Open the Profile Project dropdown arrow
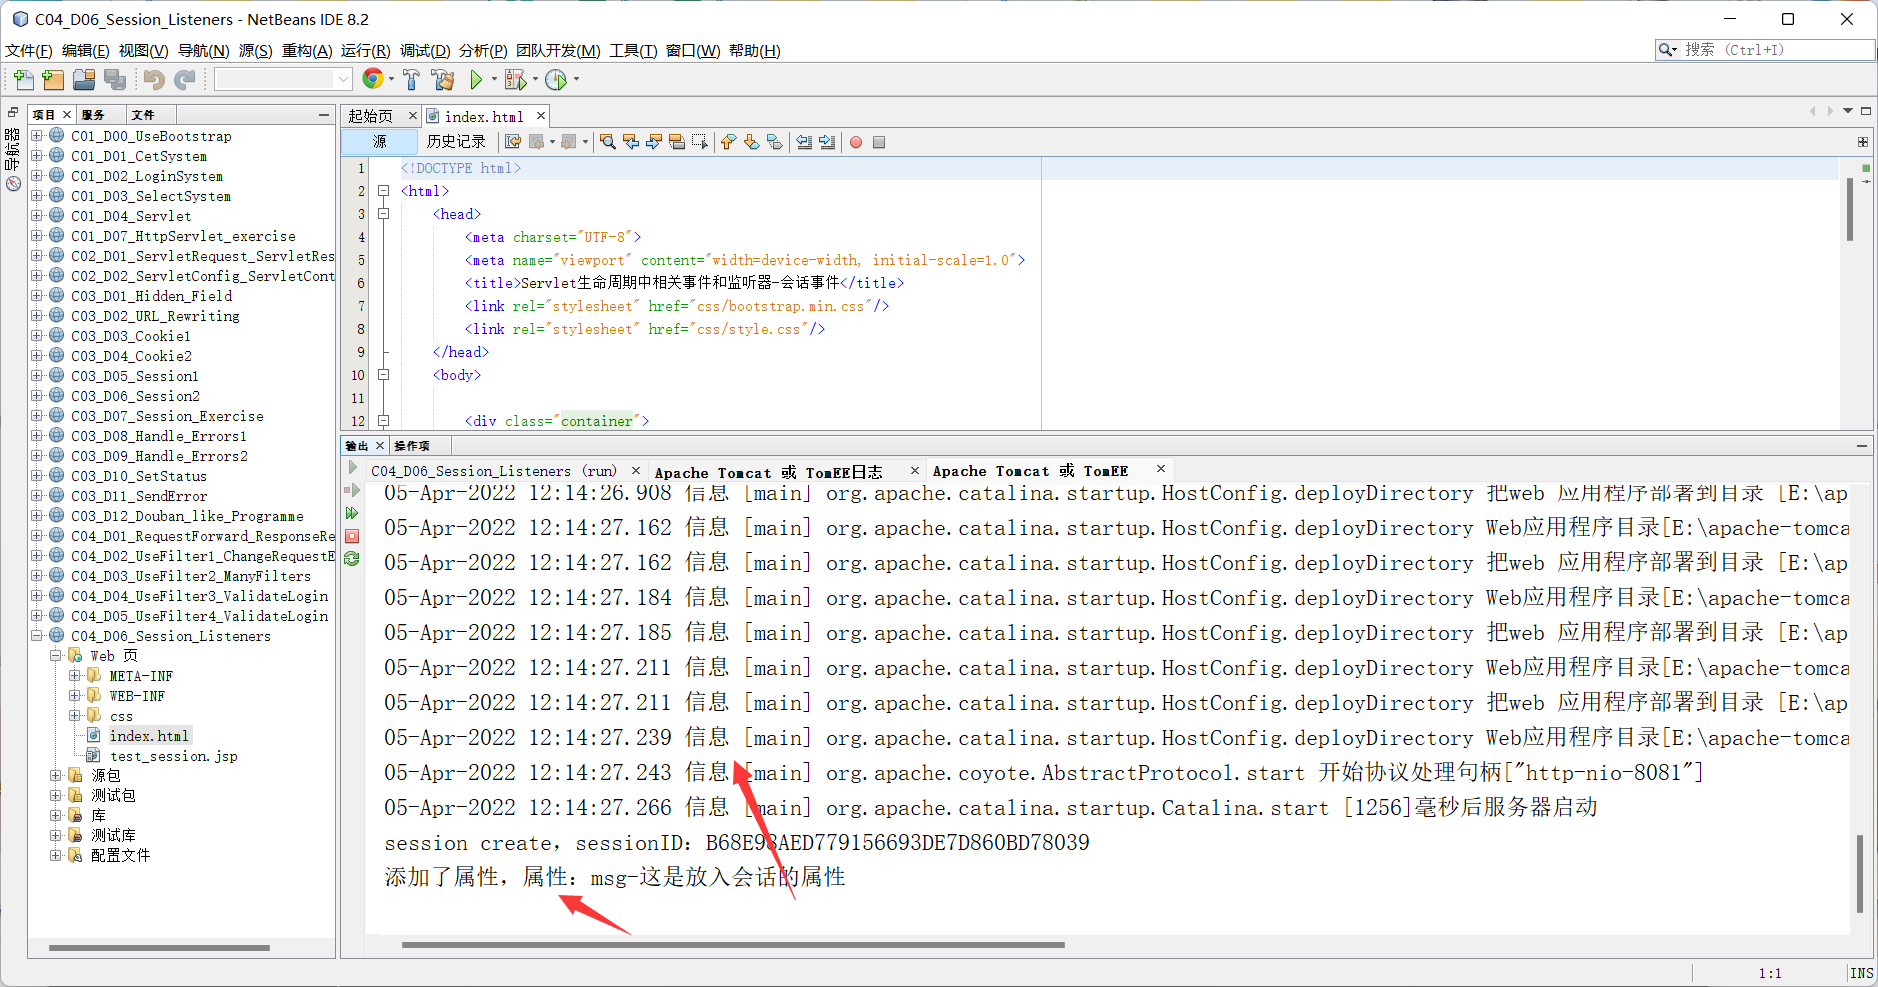 tap(576, 79)
